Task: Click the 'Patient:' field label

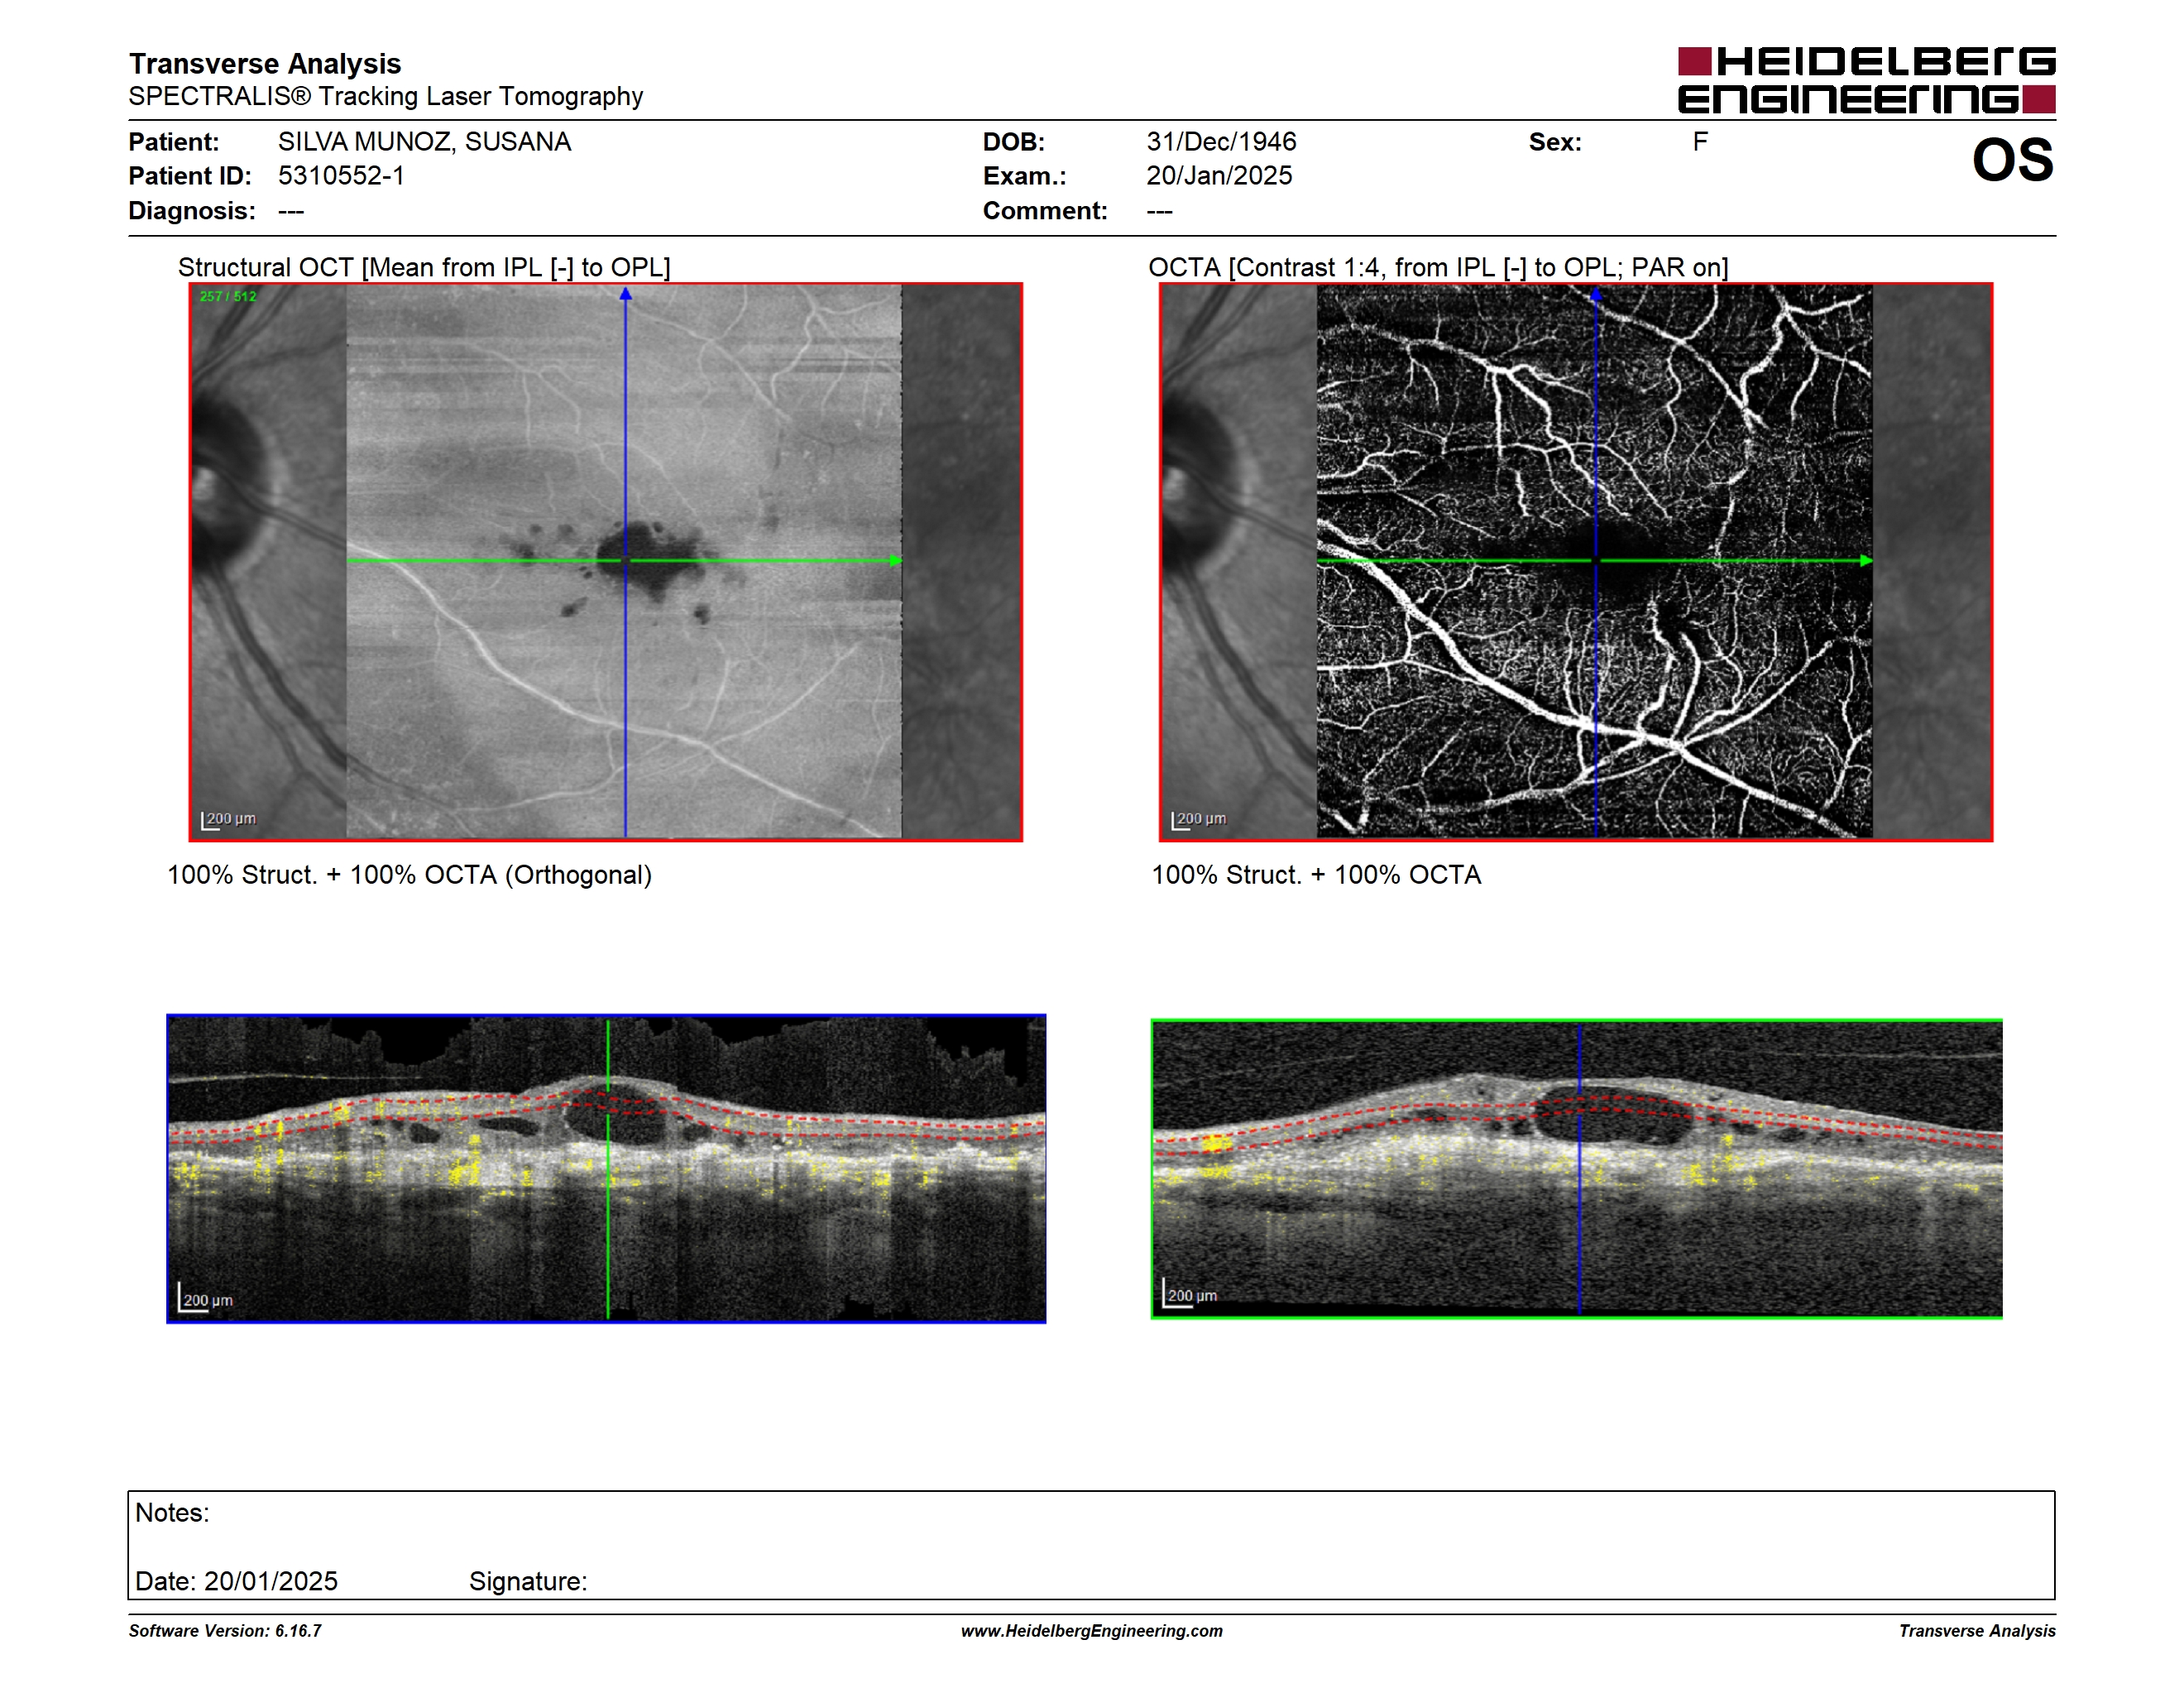Action: (x=174, y=142)
